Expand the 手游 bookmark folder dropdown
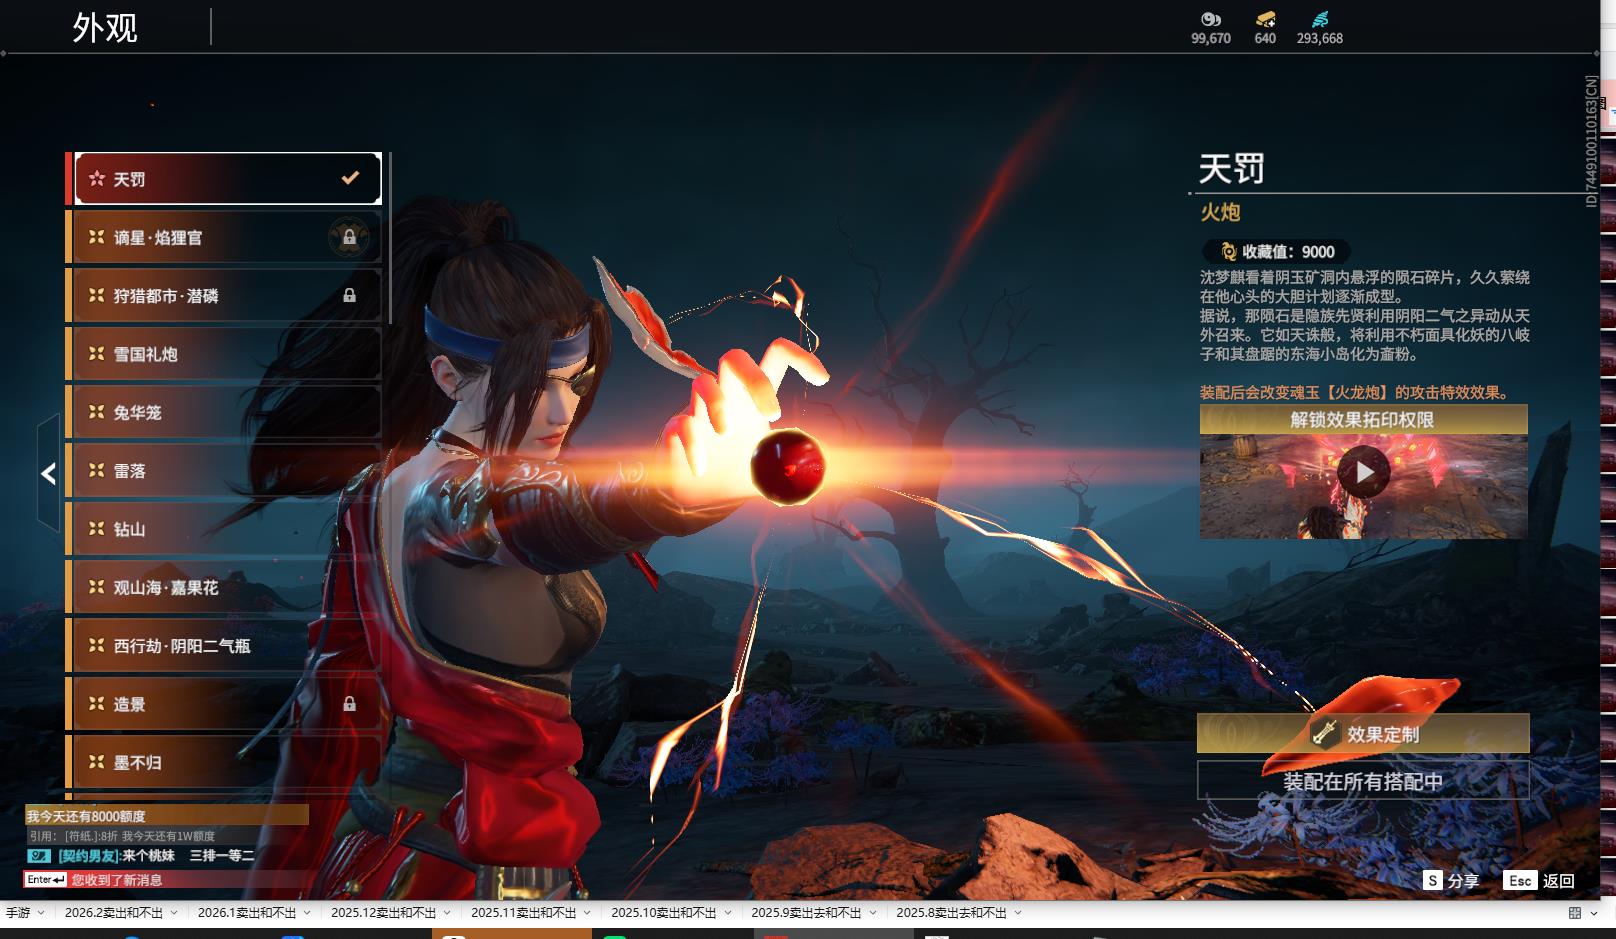 click(x=39, y=913)
